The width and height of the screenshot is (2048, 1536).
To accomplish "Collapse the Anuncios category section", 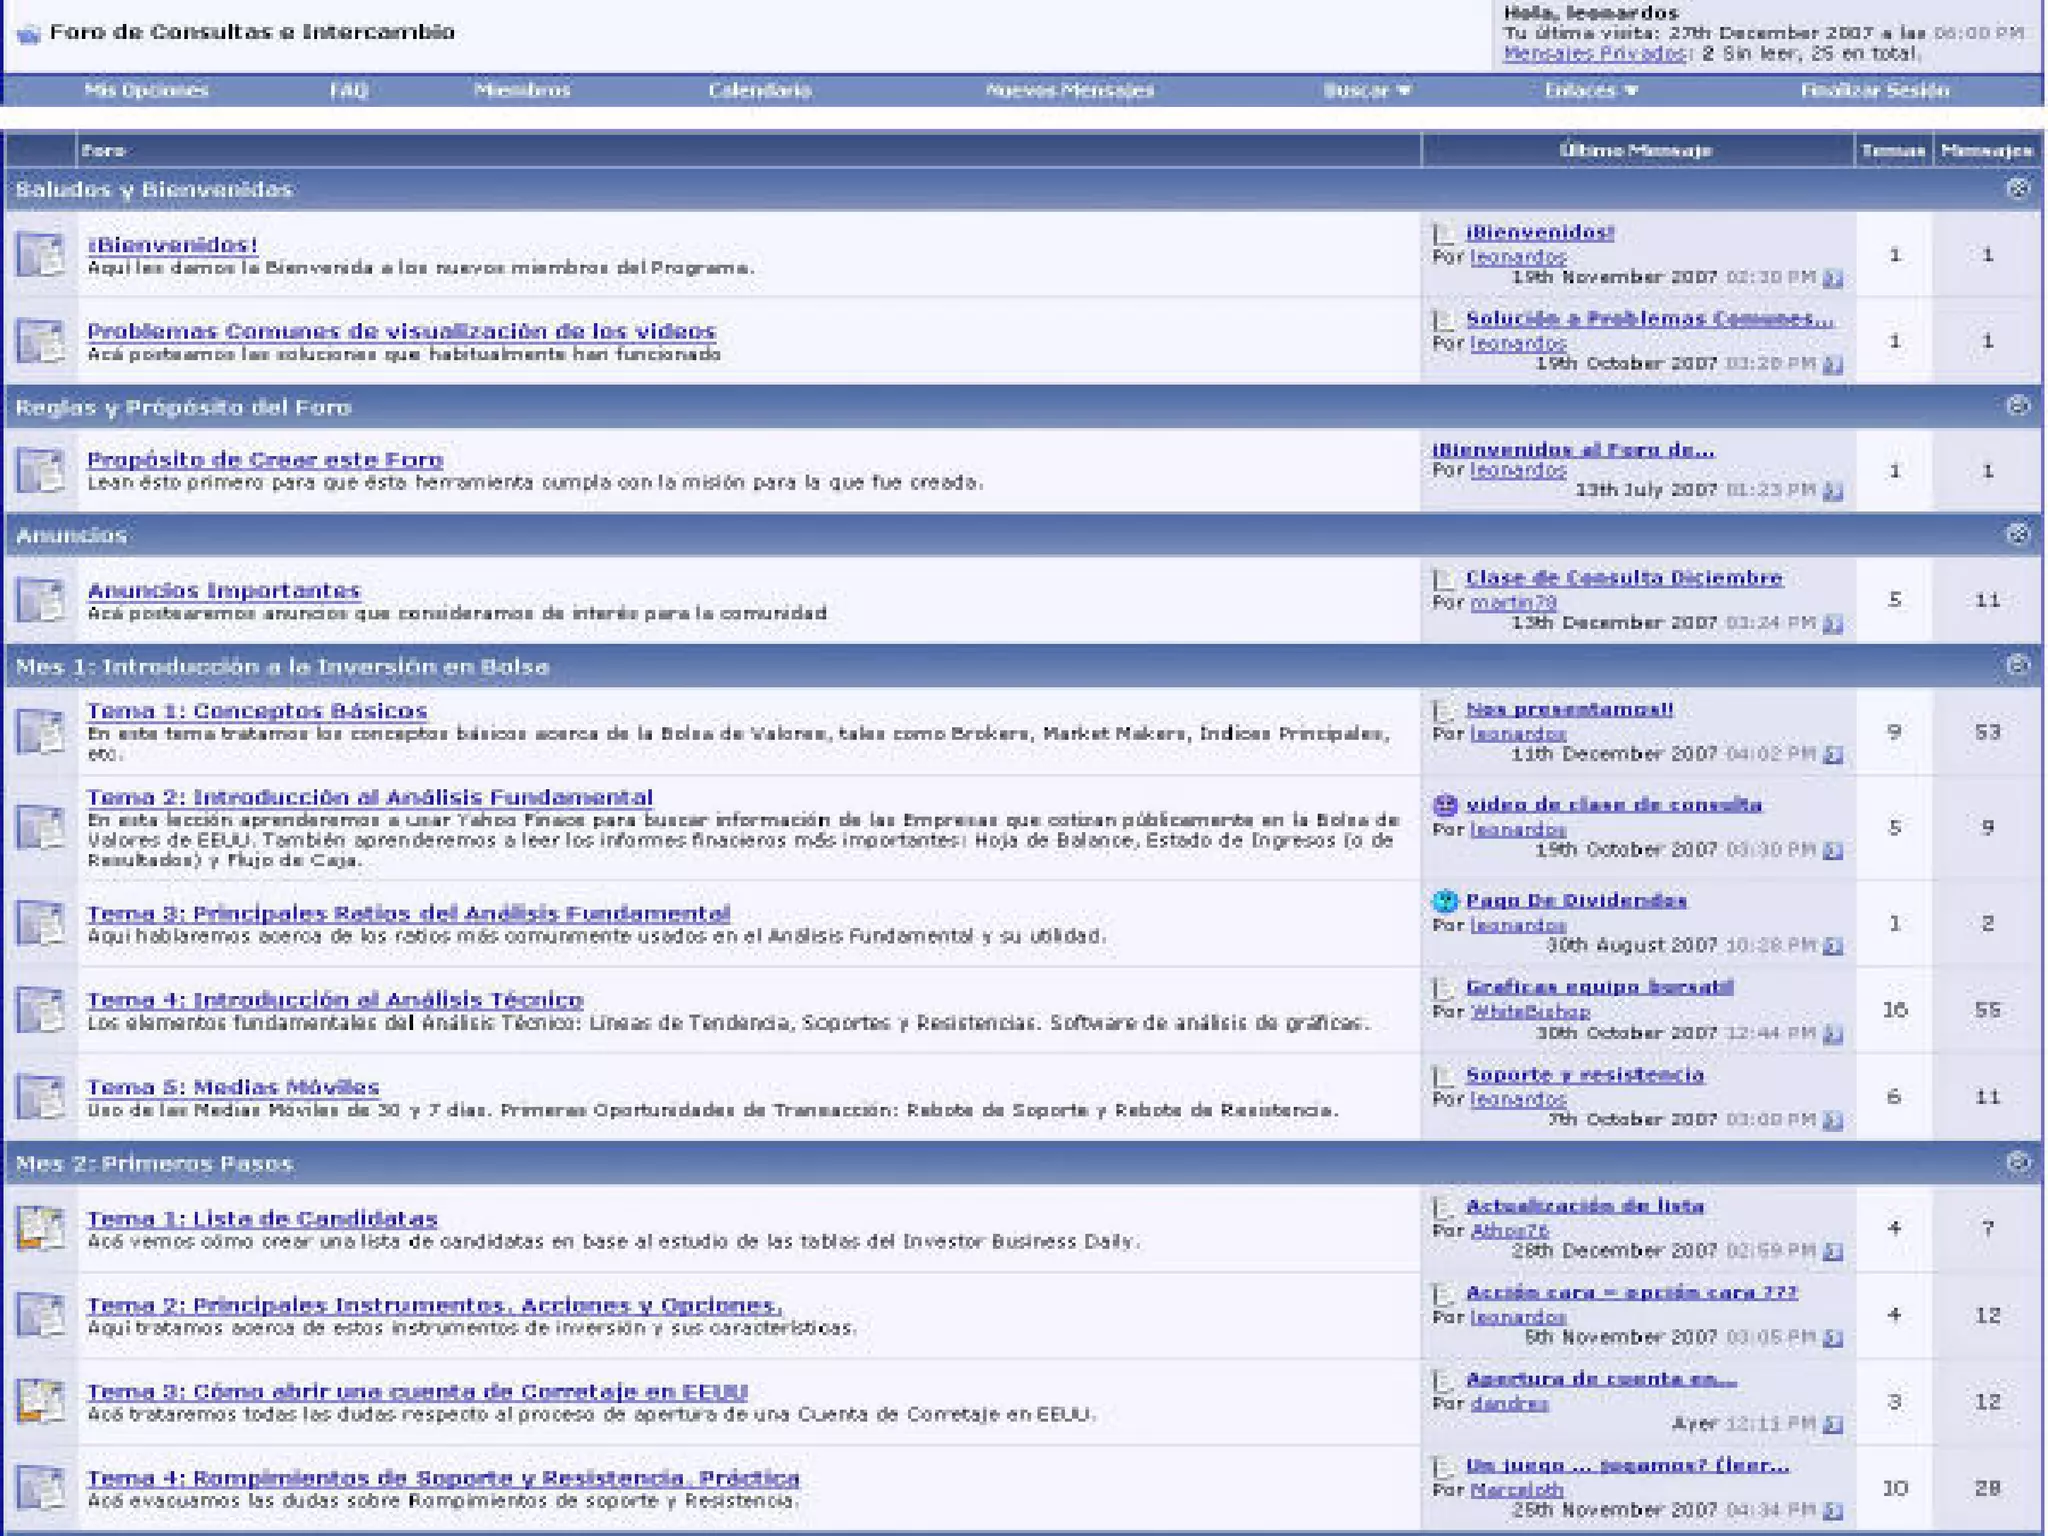I will (x=2017, y=534).
